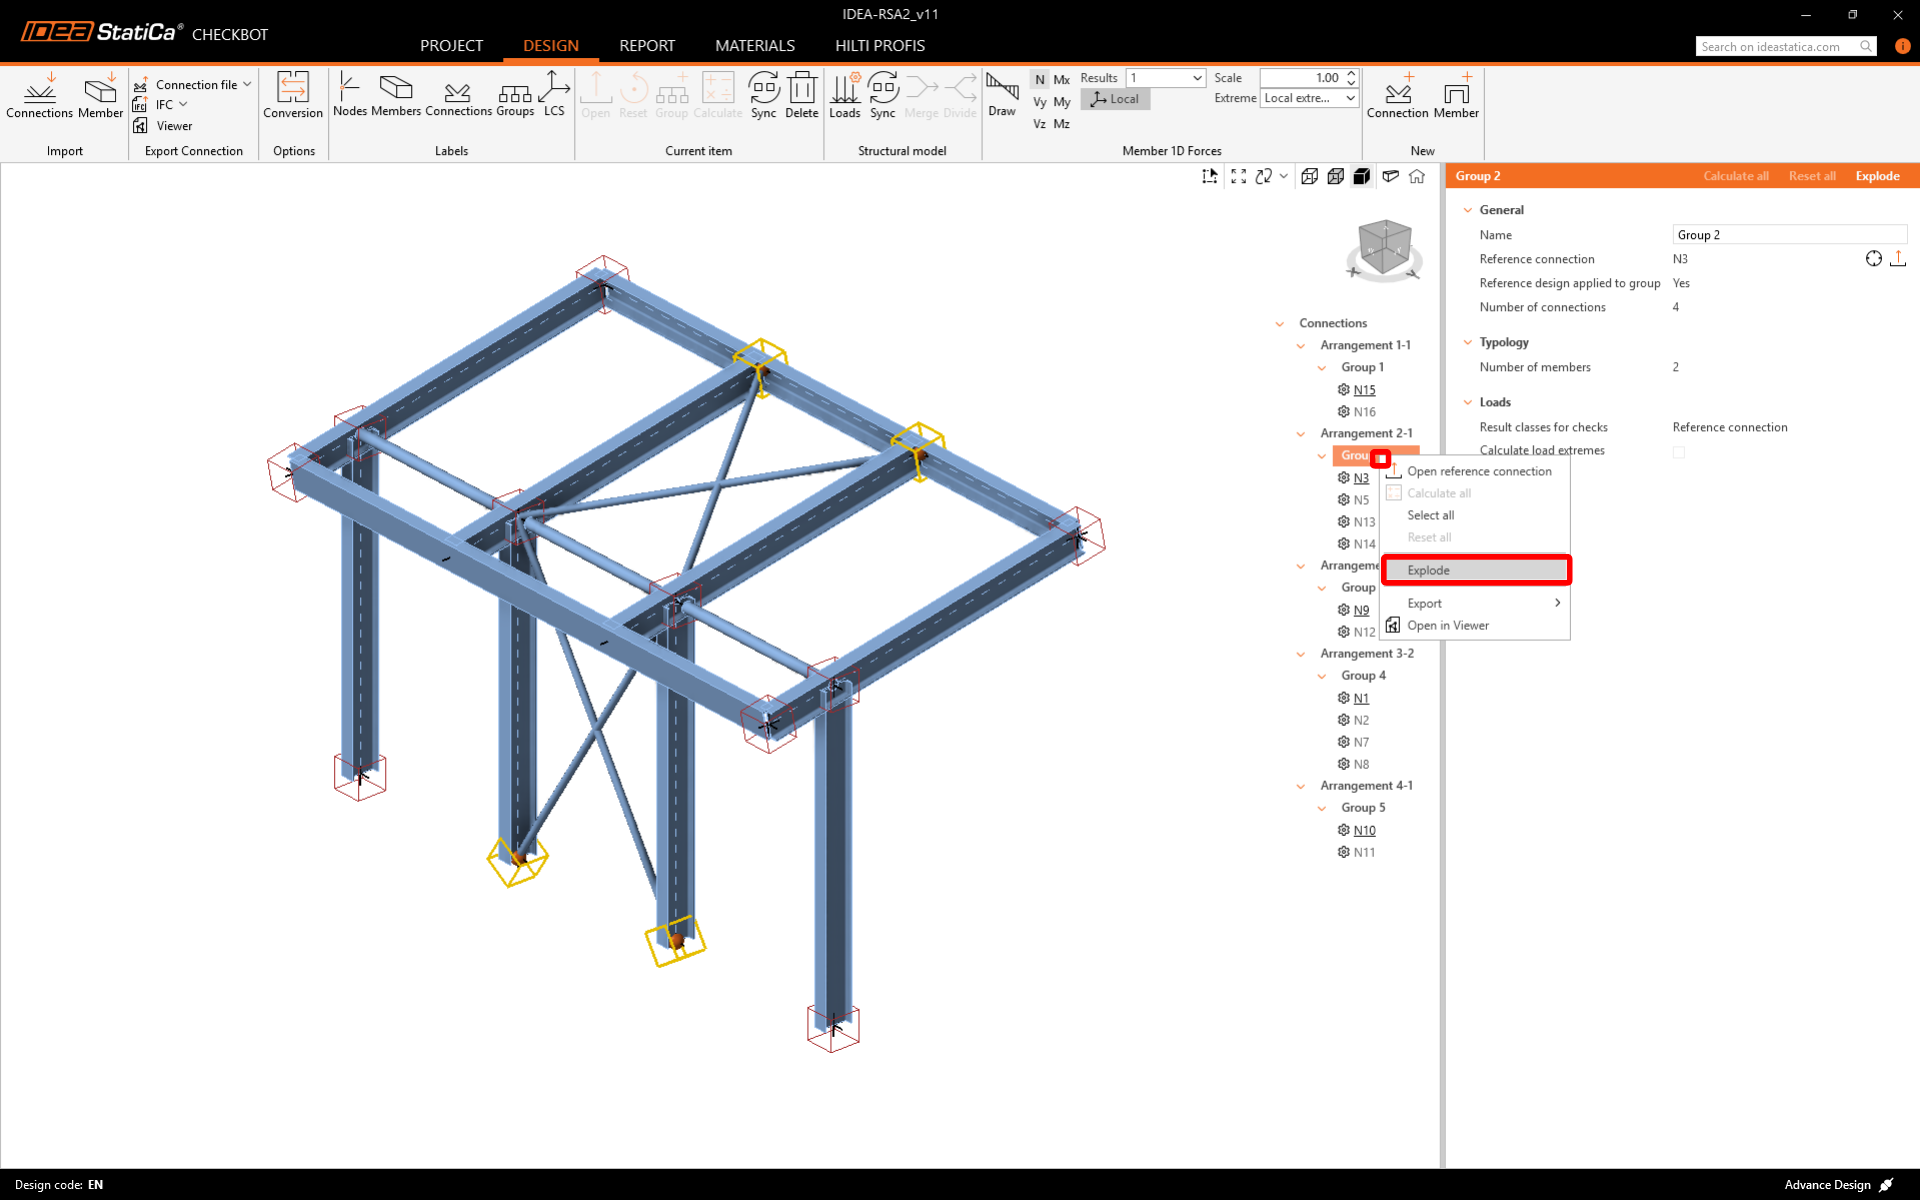This screenshot has width=1920, height=1200.
Task: Click the Group 2 Name field
Action: coord(1788,235)
